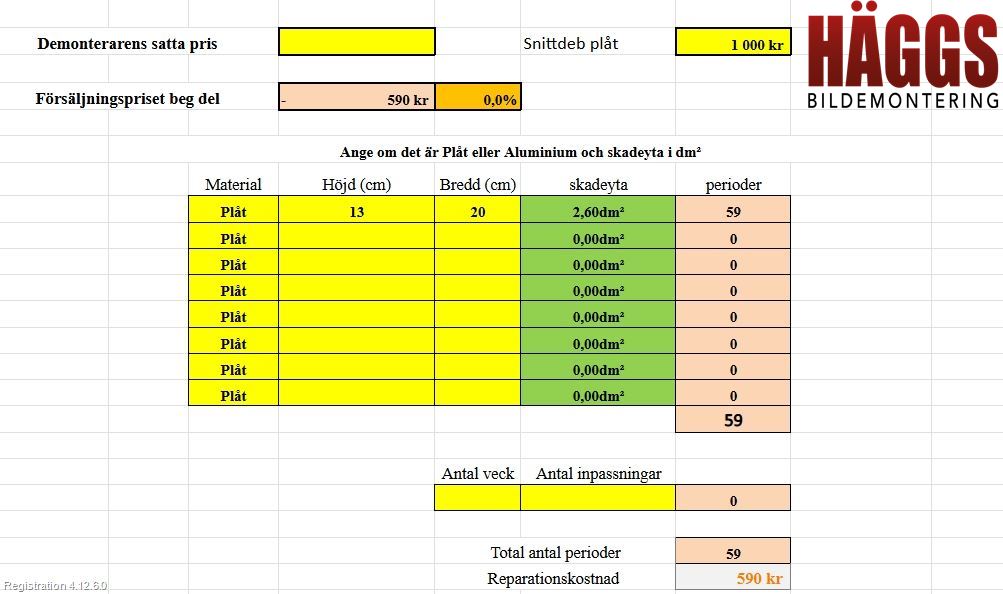Screen dimensions: 1003x594
Task: Open the second row Plåt material cell
Action: click(x=233, y=236)
